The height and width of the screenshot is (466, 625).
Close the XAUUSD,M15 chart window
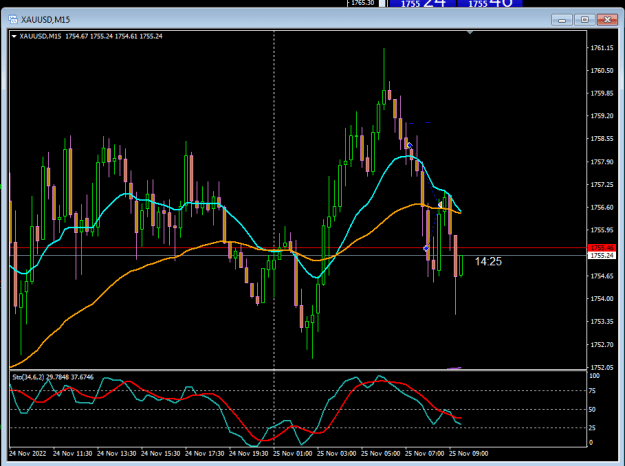click(607, 20)
